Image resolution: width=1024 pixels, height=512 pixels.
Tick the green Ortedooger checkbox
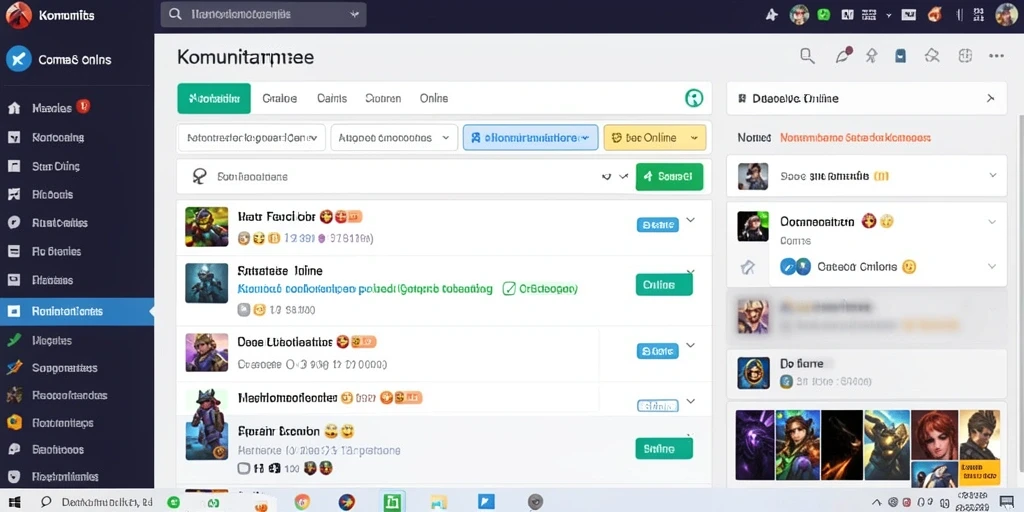509,288
